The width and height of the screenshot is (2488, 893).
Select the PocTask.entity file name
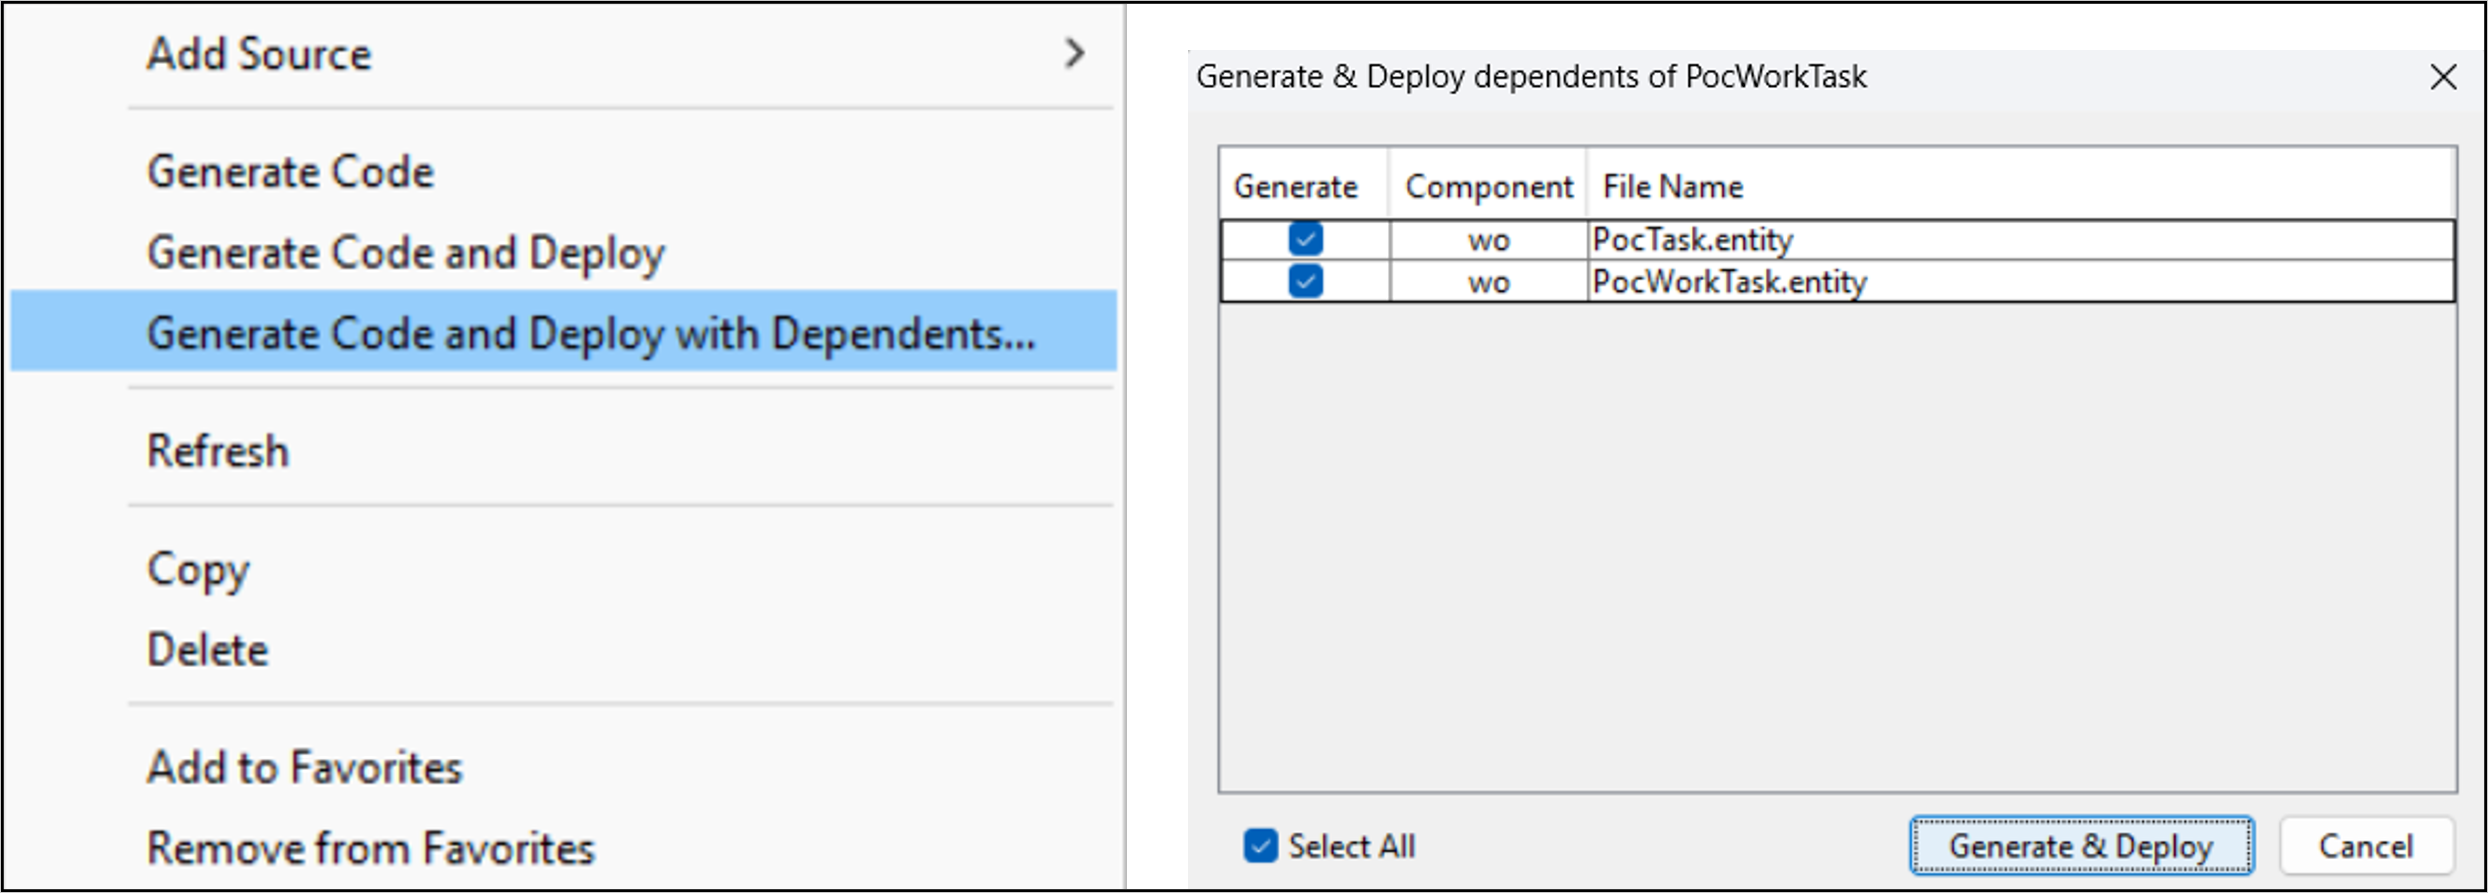(1692, 240)
